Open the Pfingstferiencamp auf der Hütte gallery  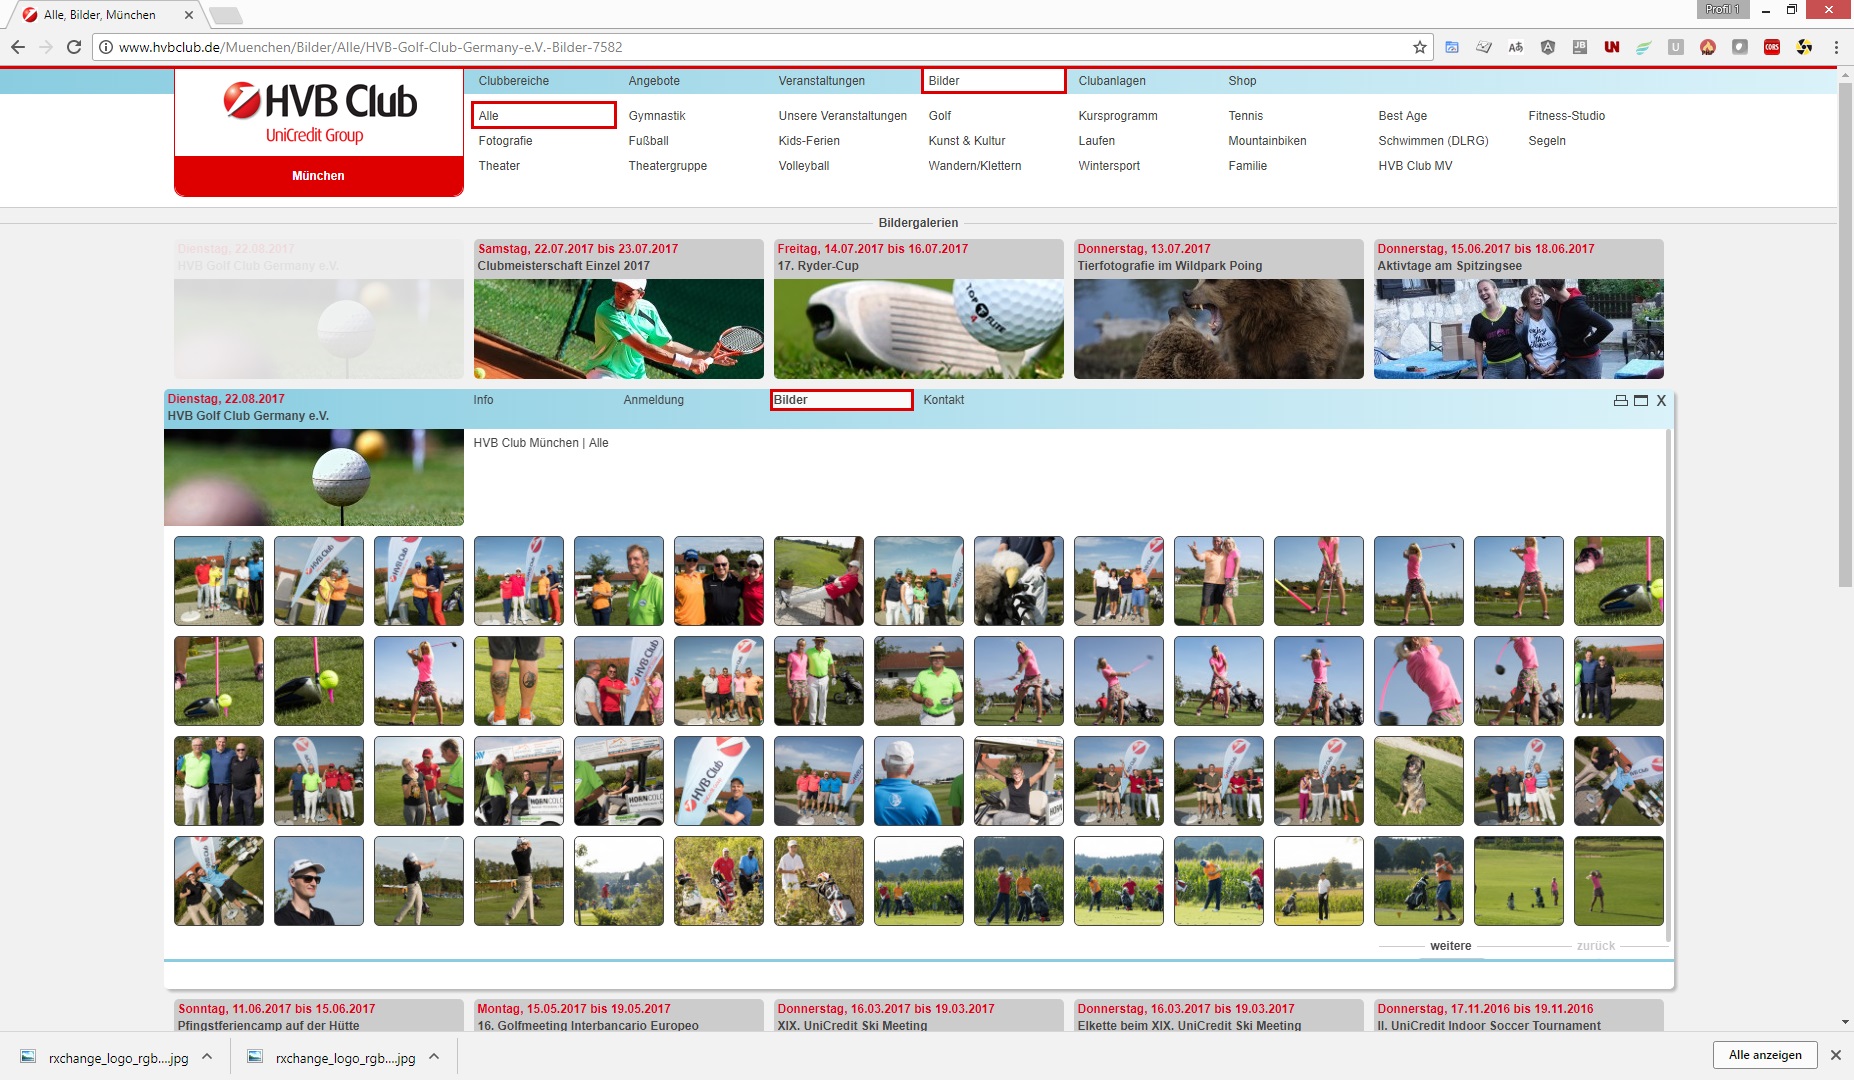(x=318, y=1016)
